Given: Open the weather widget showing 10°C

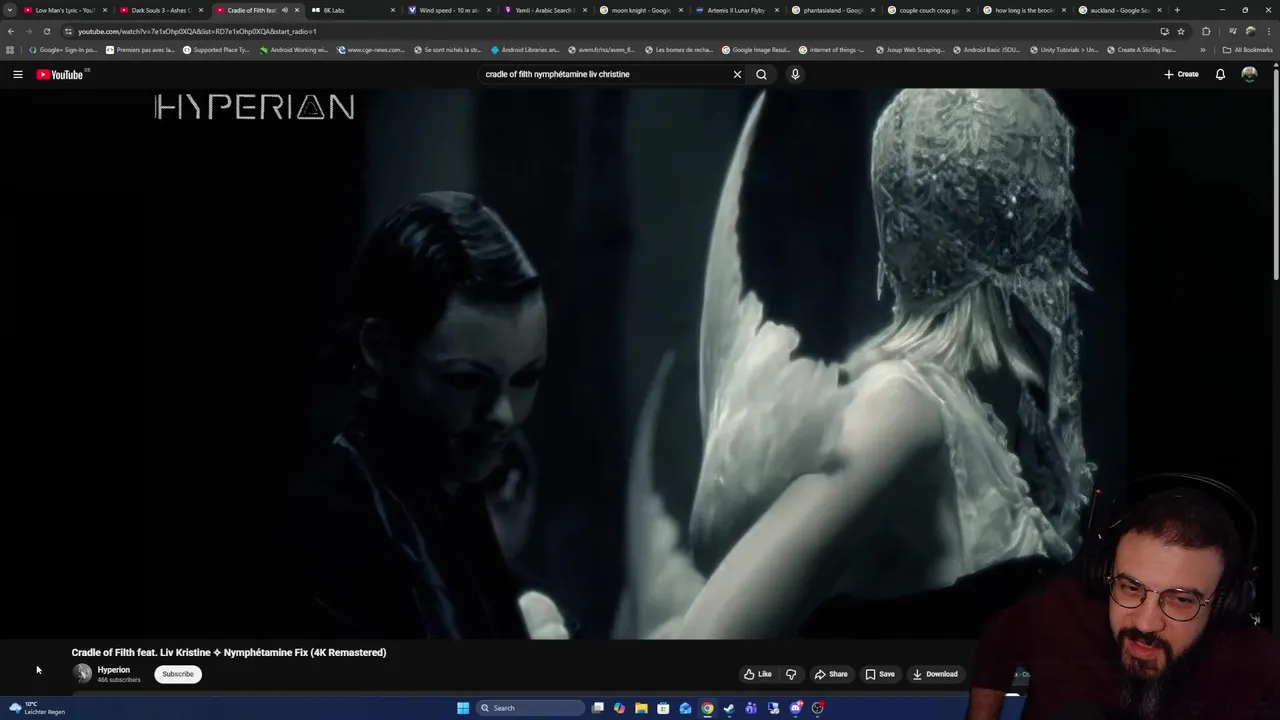Looking at the screenshot, I should [38, 708].
